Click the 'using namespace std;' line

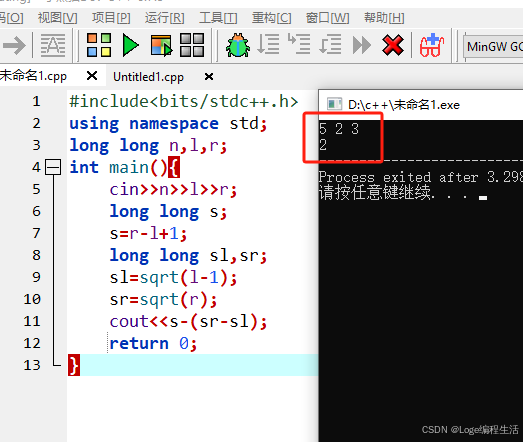coord(168,124)
